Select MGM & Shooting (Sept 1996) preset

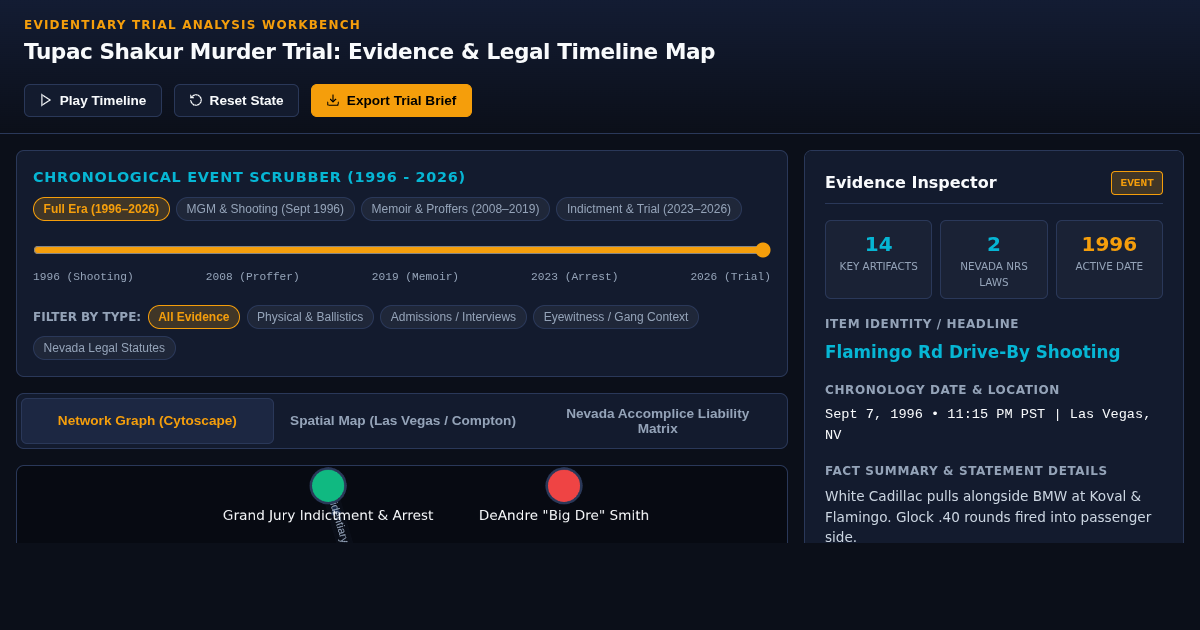click(265, 209)
